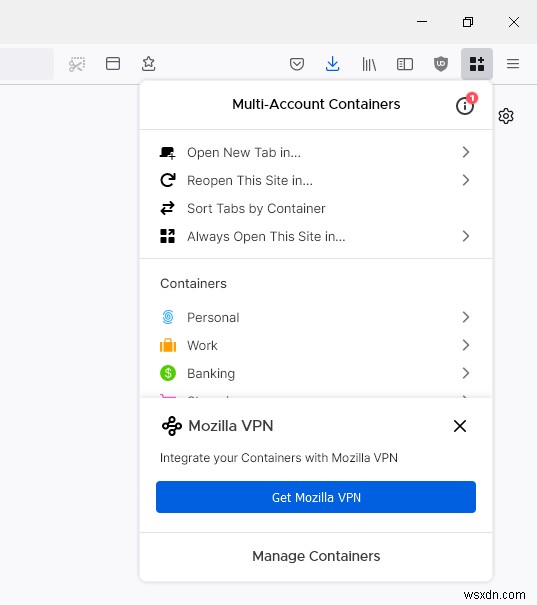Screen dimensions: 537x605
Task: Open the container tab window icon
Action: [113, 64]
